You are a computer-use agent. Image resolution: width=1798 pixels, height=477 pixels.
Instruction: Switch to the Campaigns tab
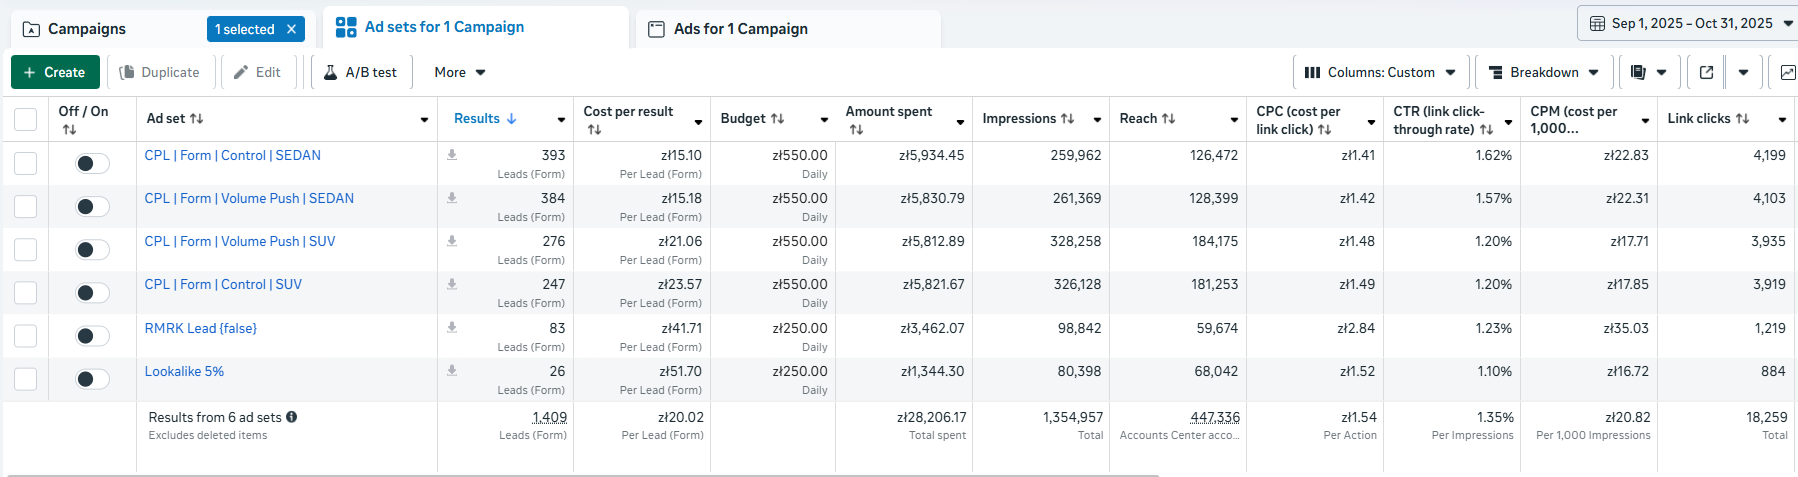(87, 29)
